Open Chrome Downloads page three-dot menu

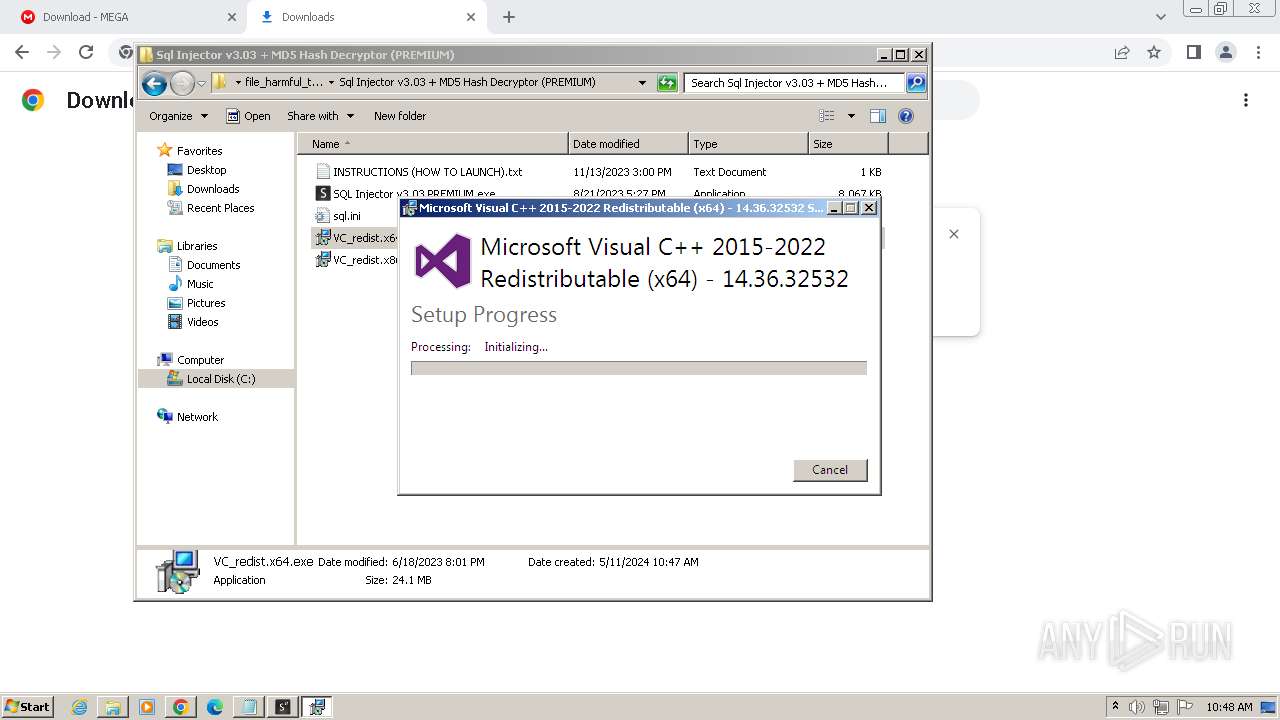point(1246,100)
